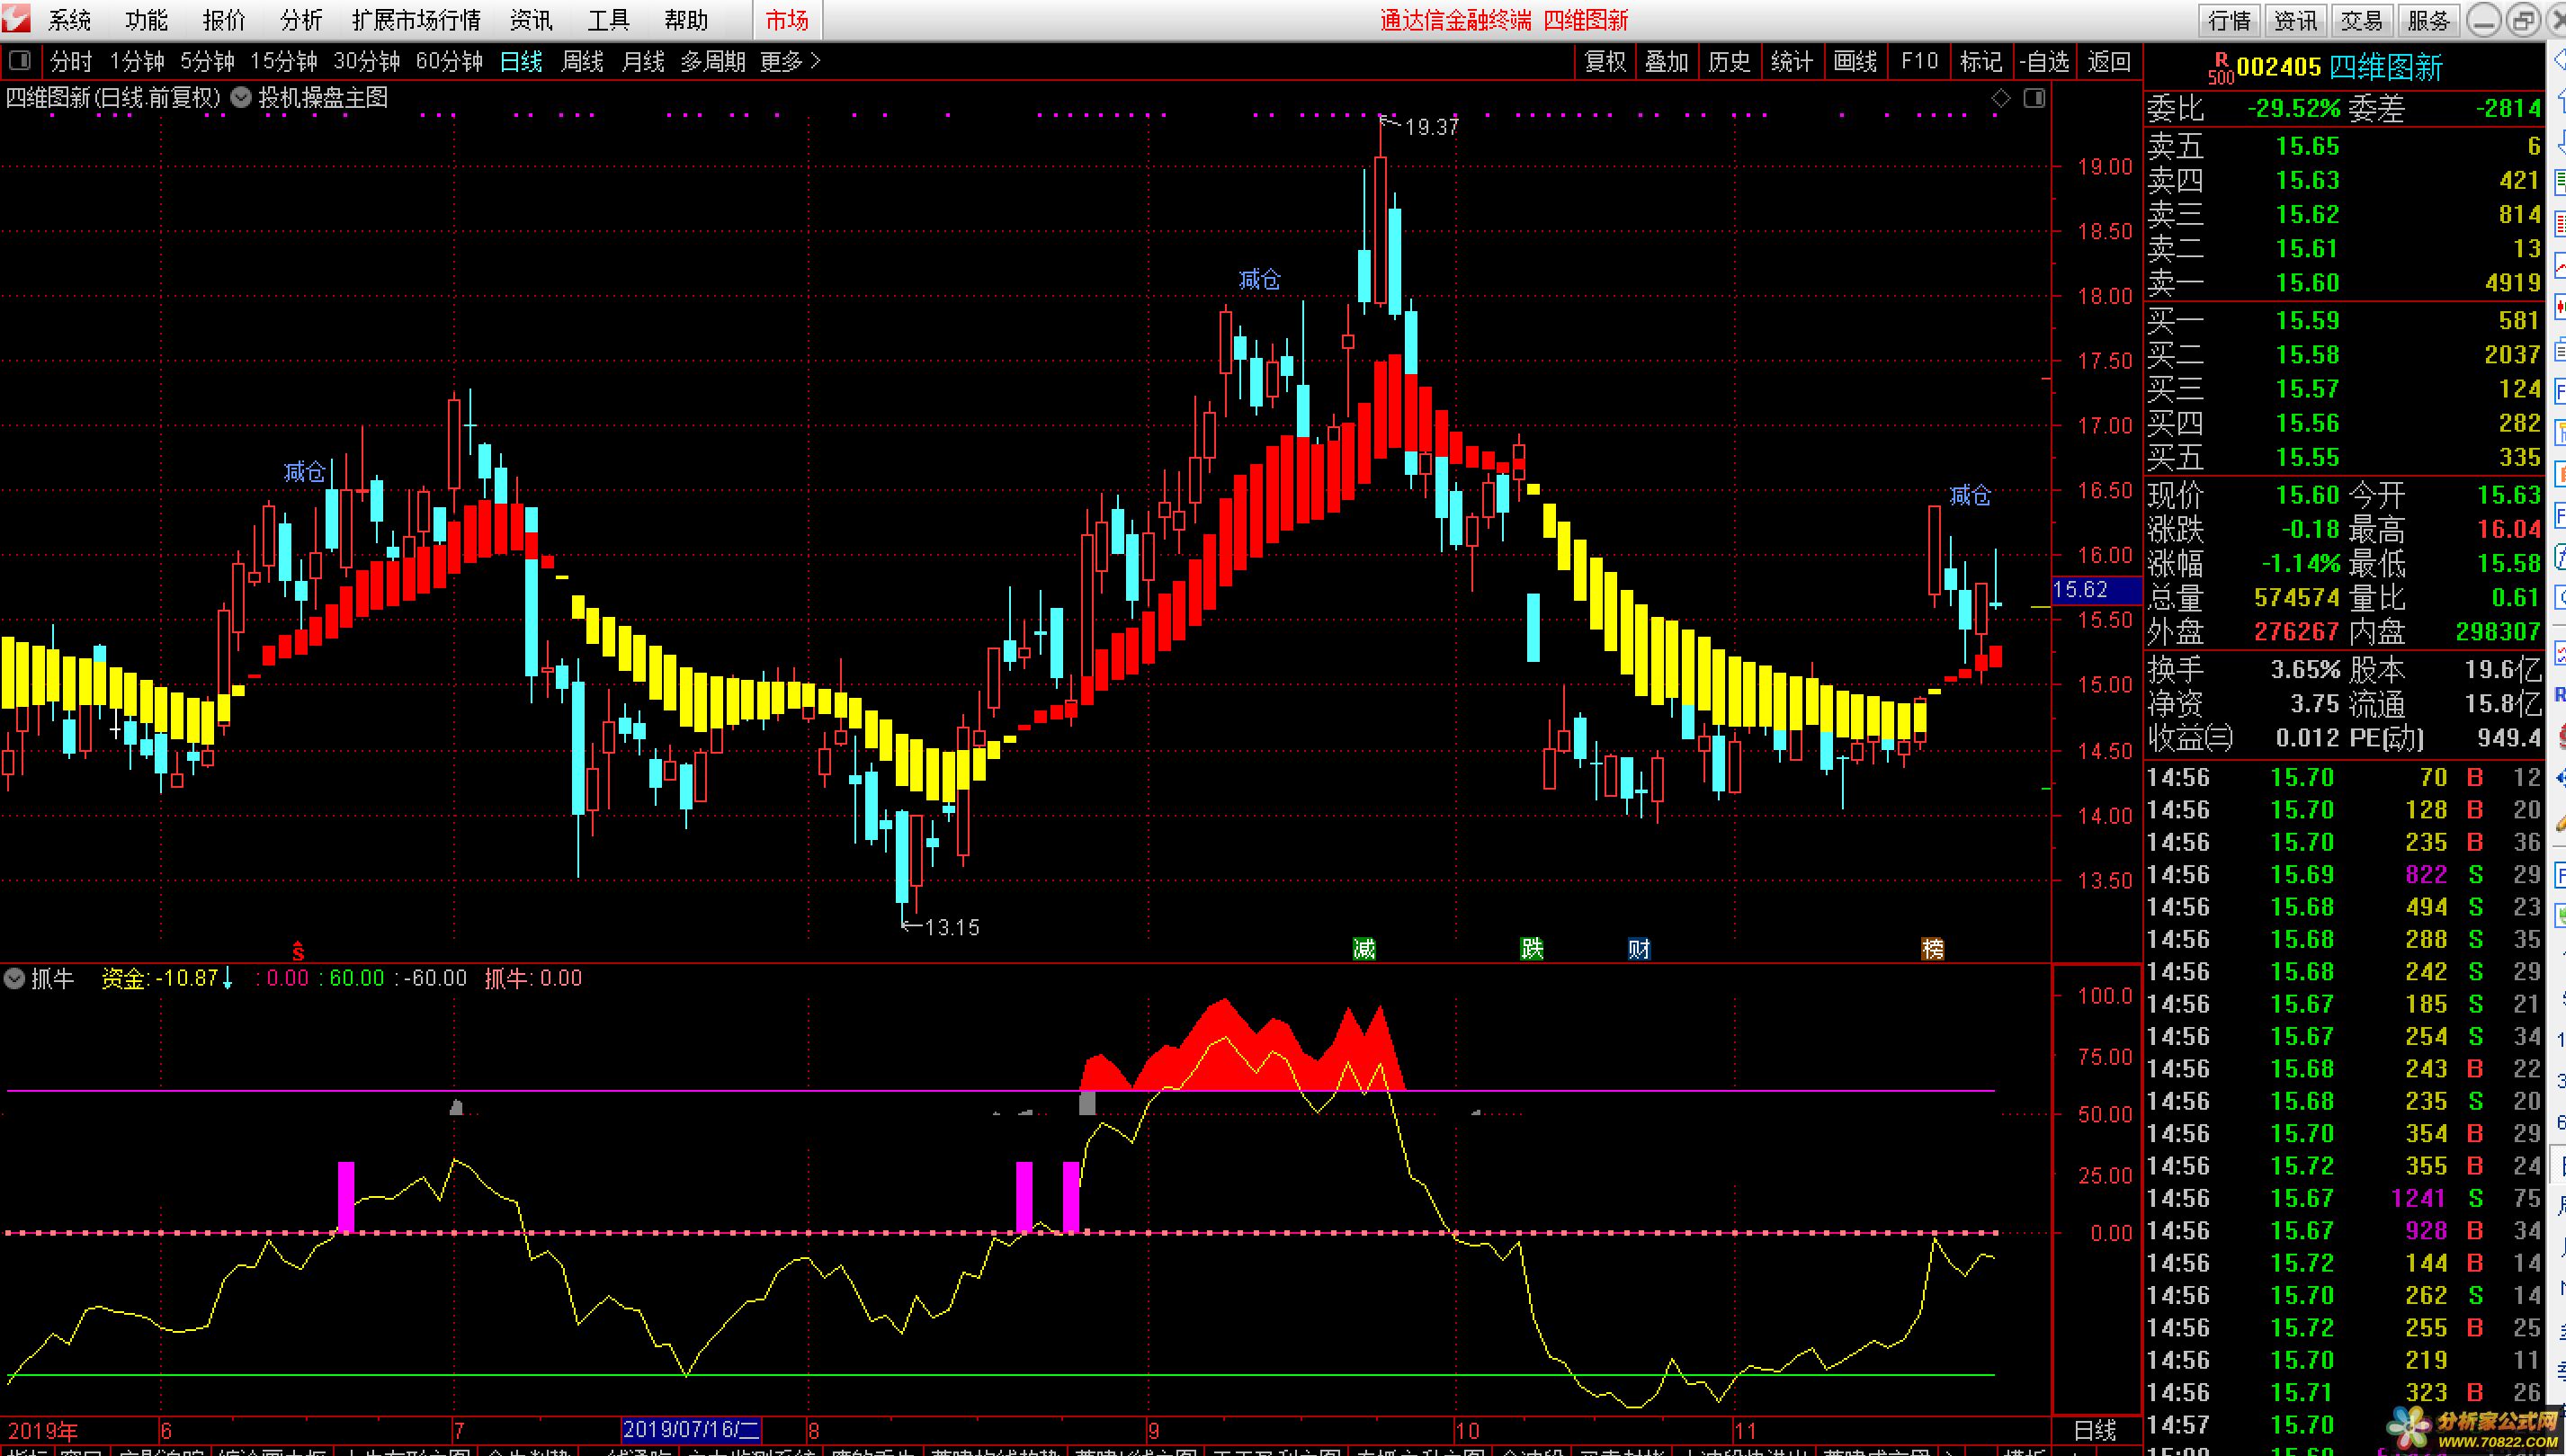This screenshot has width=2566, height=1456.
Task: Switch to 15分钟 period
Action: click(284, 62)
